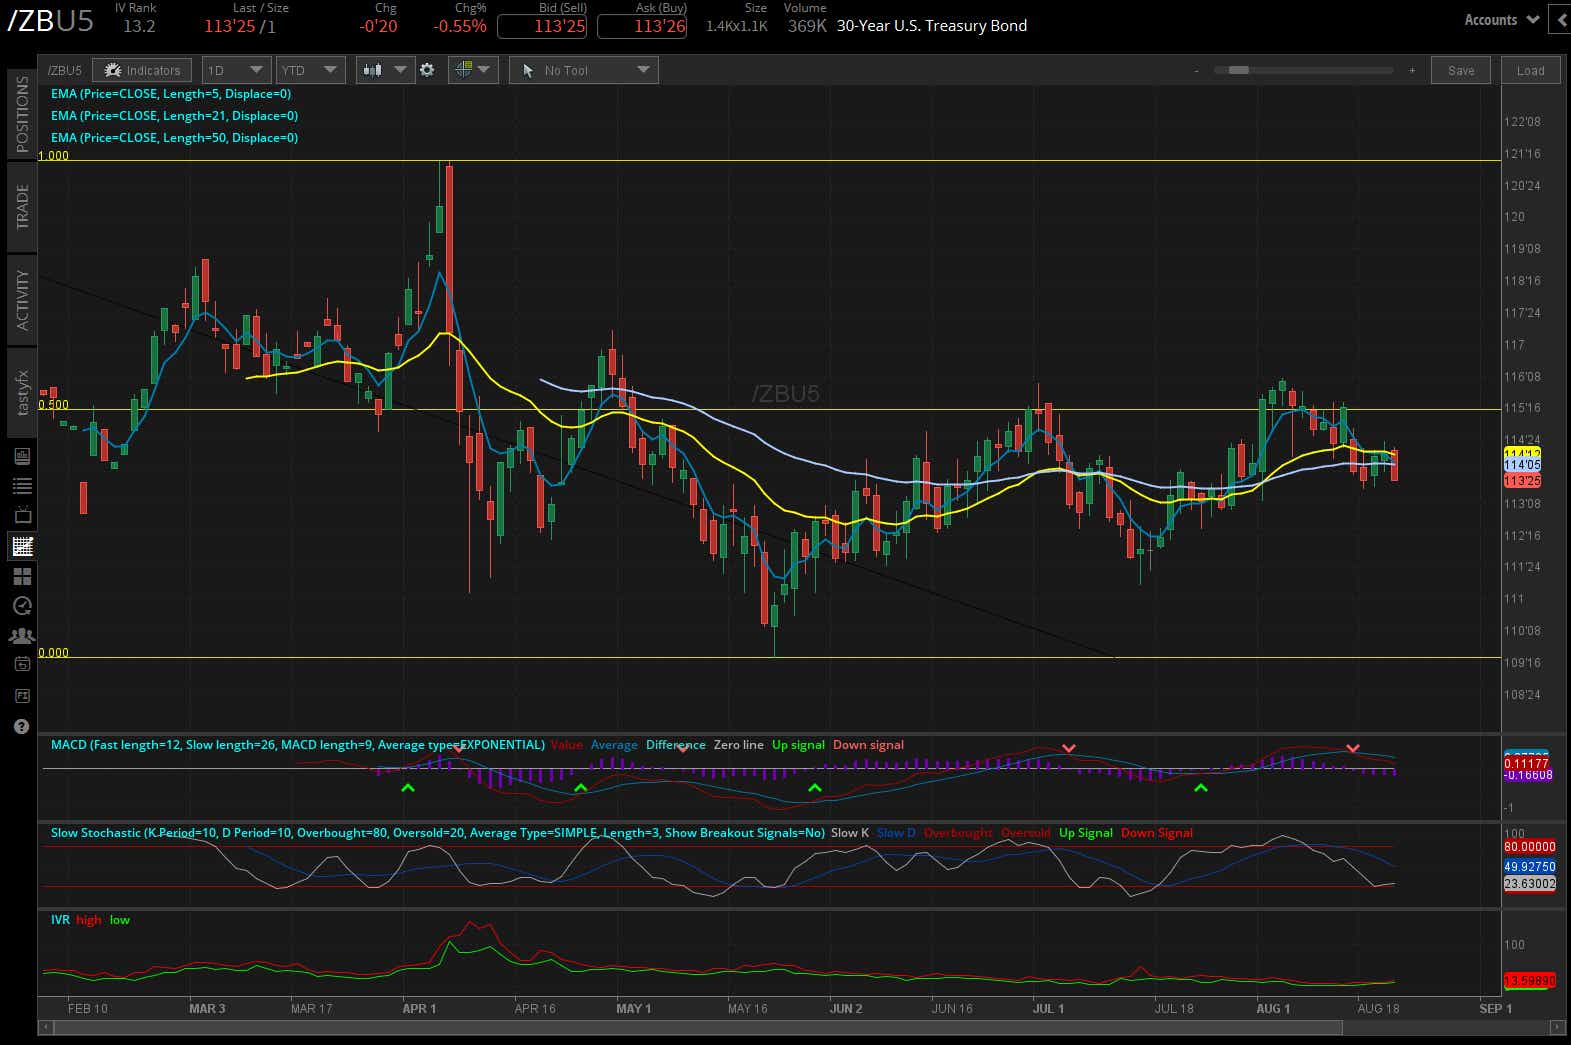Click the clock history icon in sidebar
This screenshot has width=1571, height=1045.
pos(22,606)
